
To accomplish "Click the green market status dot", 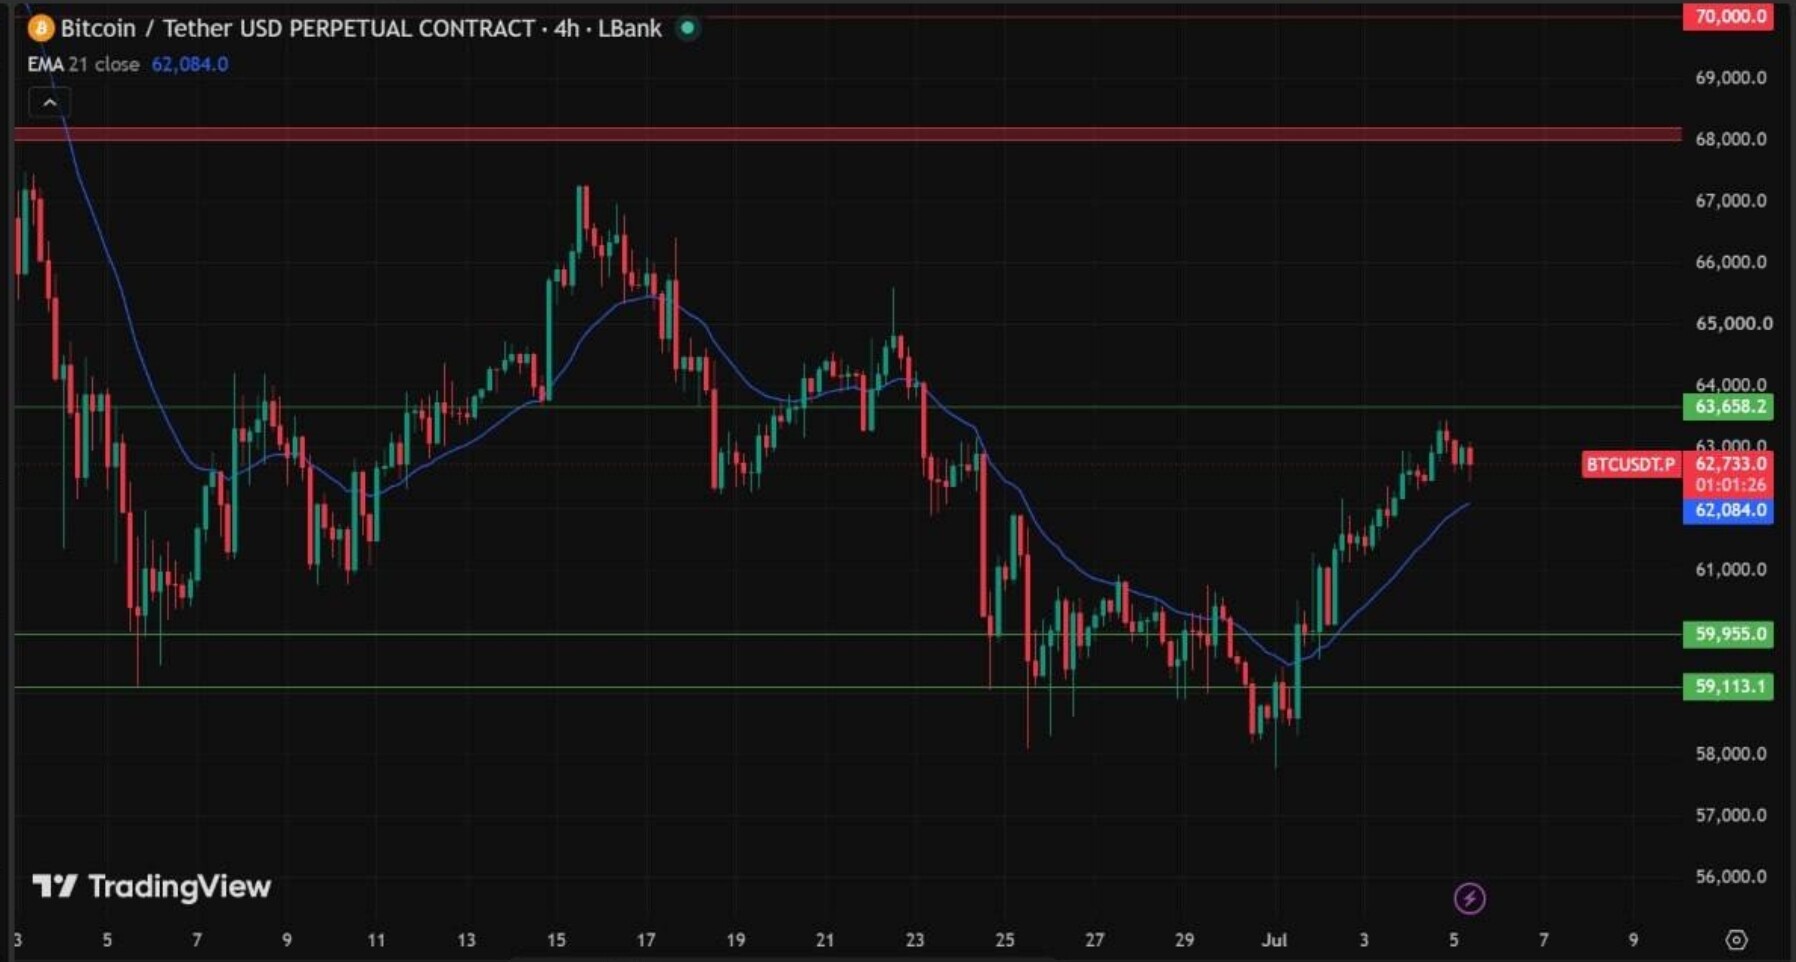I will tap(687, 28).
